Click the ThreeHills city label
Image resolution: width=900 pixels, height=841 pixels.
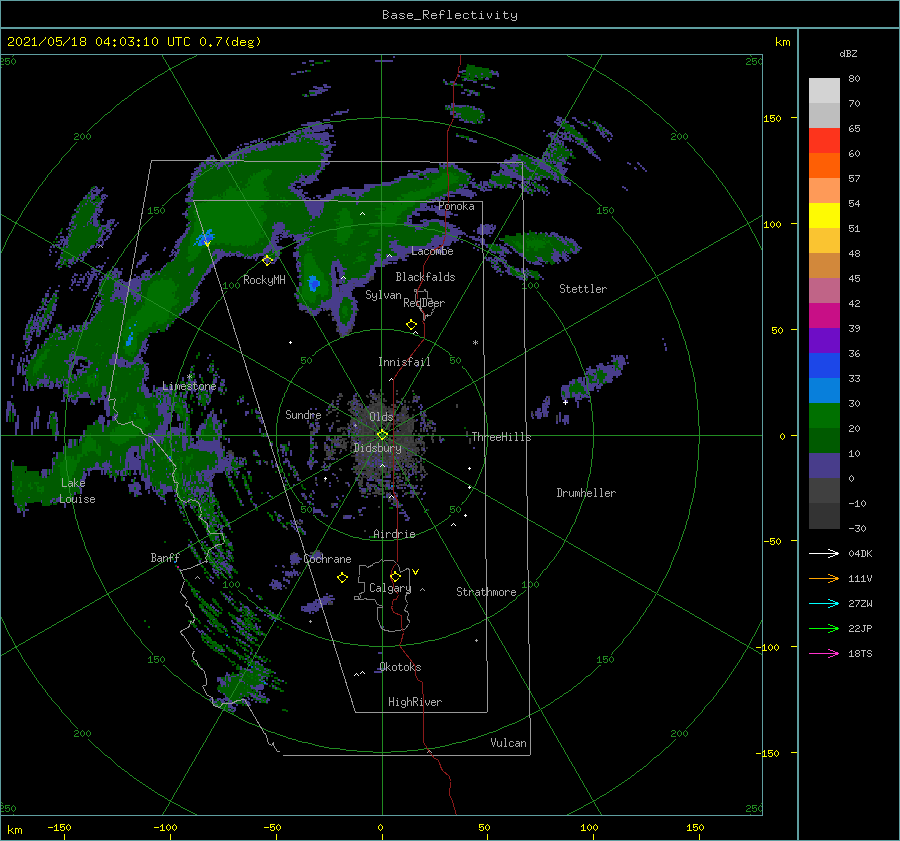501,437
